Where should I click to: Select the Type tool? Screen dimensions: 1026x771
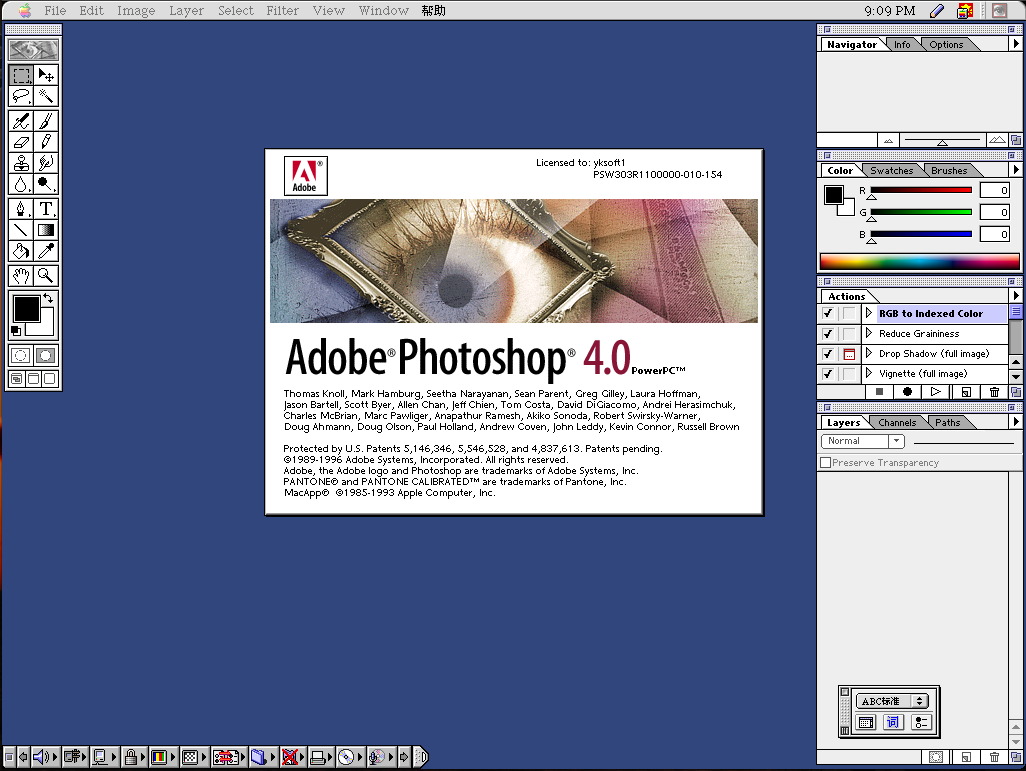[x=46, y=209]
